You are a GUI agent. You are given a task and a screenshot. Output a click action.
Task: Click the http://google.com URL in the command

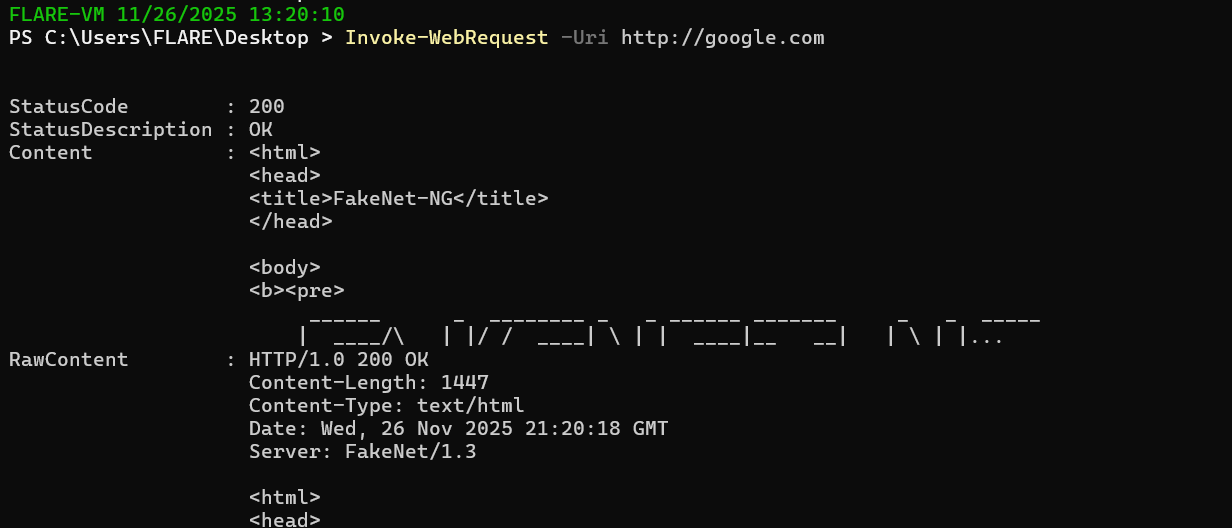tap(722, 38)
